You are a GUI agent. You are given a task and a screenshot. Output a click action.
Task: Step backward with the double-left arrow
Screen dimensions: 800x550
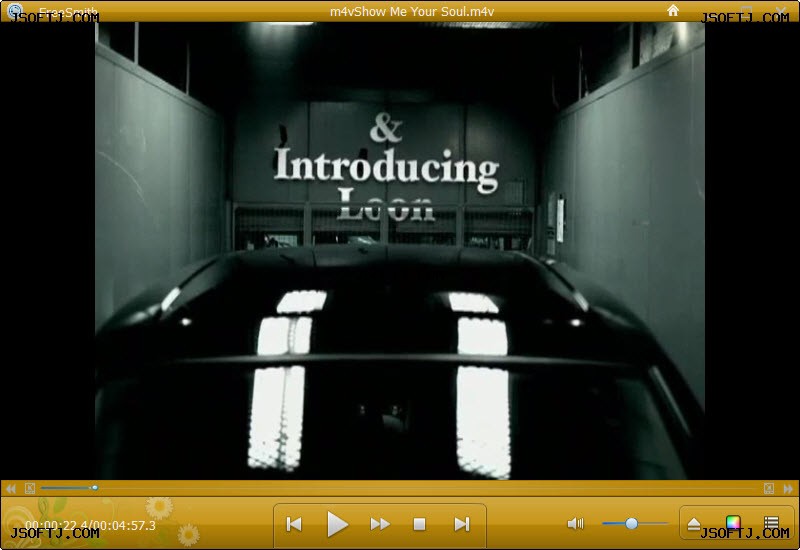coord(11,489)
